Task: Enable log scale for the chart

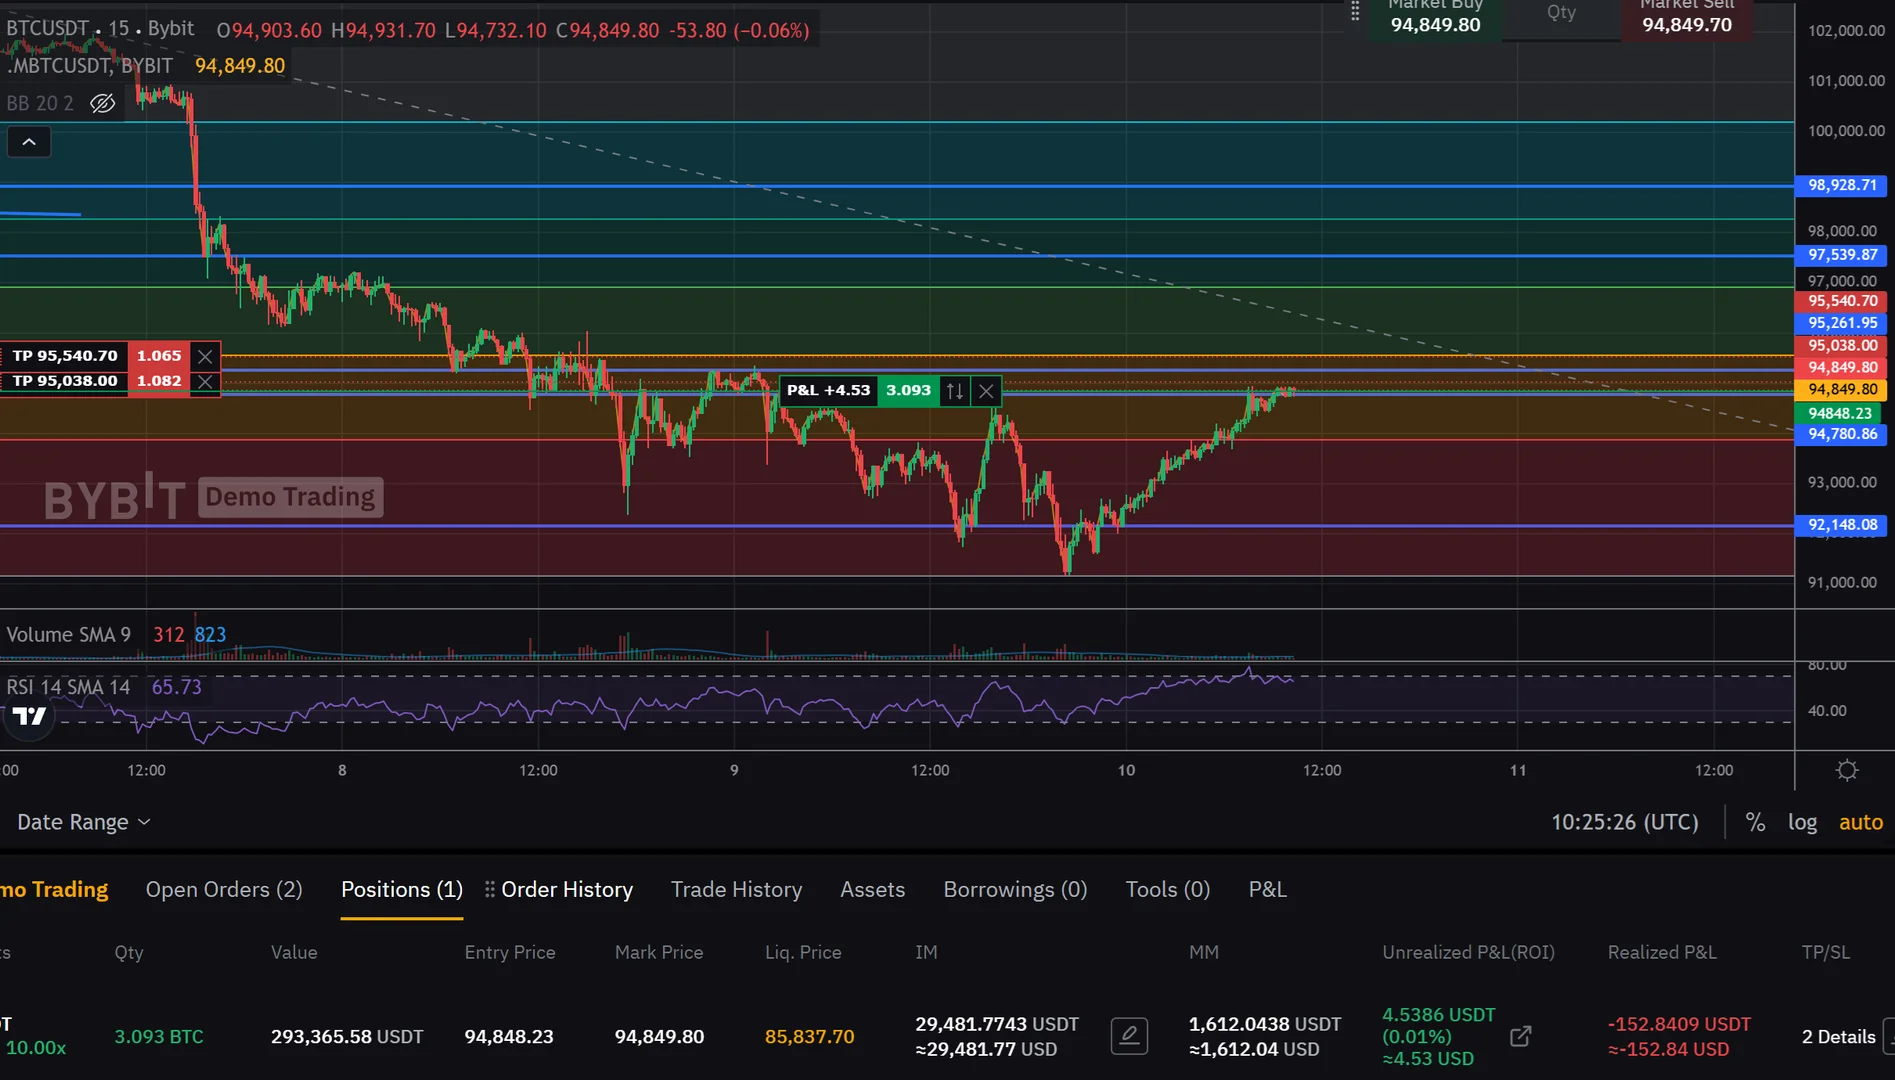Action: pyautogui.click(x=1802, y=822)
